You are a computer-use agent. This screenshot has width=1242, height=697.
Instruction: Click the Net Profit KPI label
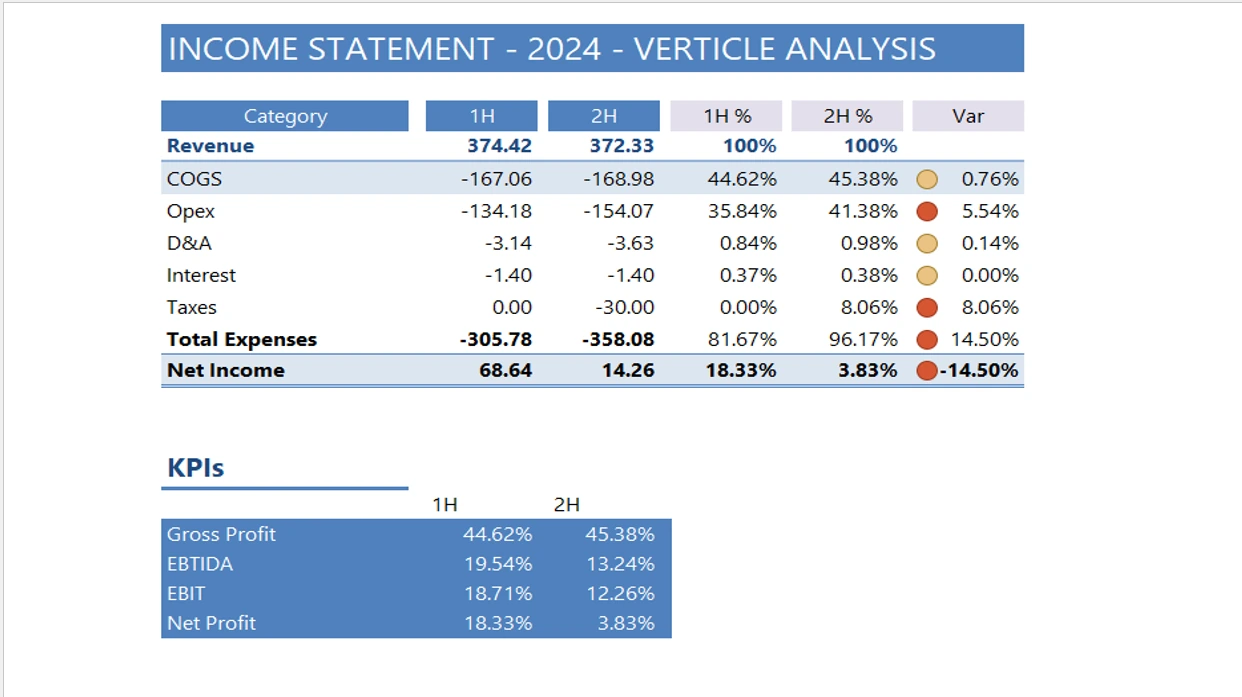[211, 623]
